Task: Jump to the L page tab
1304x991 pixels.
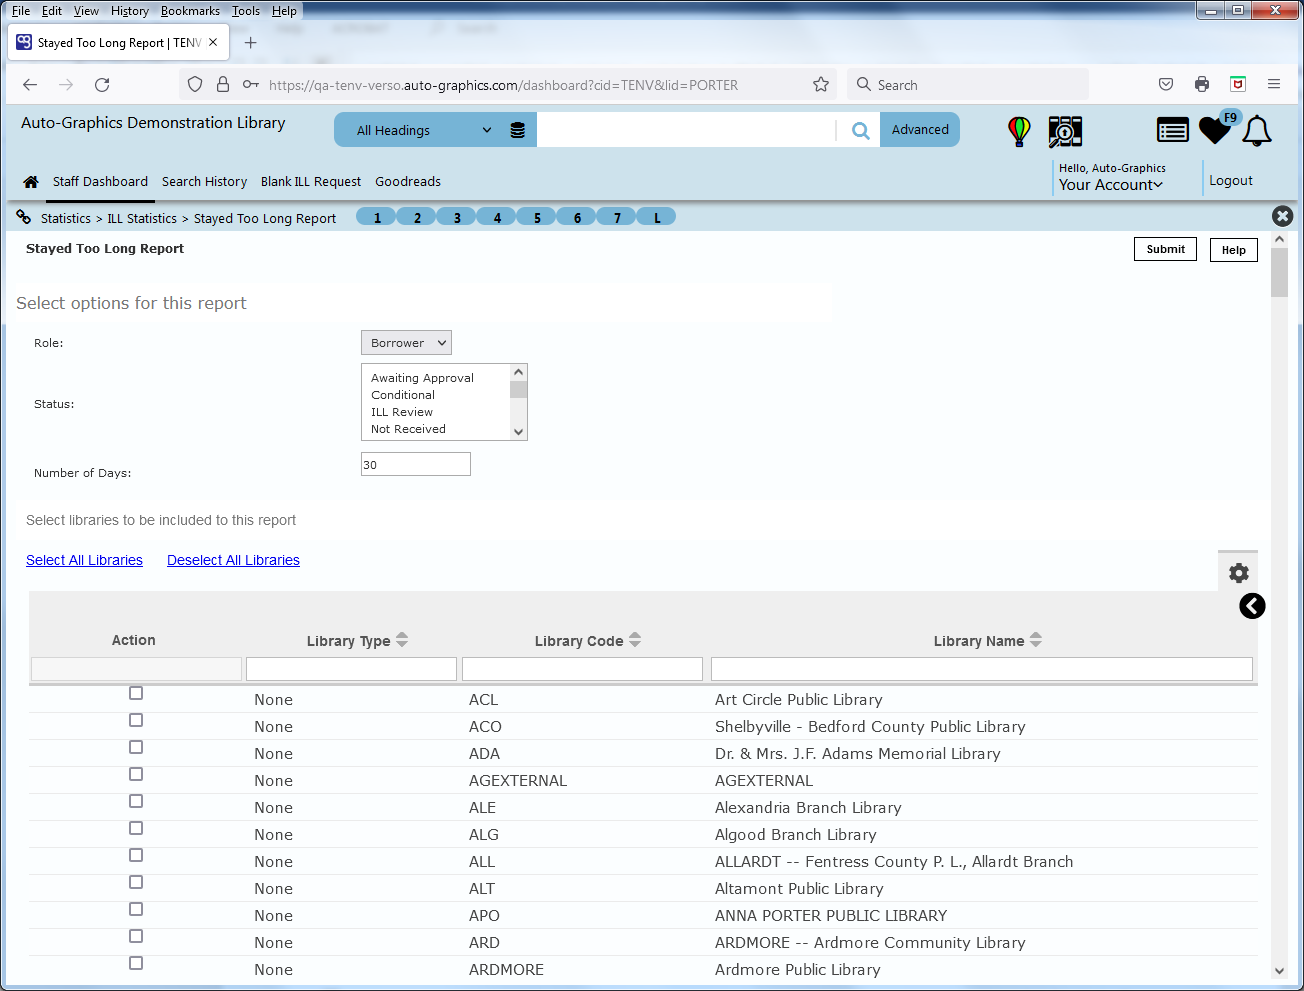Action: click(x=657, y=217)
